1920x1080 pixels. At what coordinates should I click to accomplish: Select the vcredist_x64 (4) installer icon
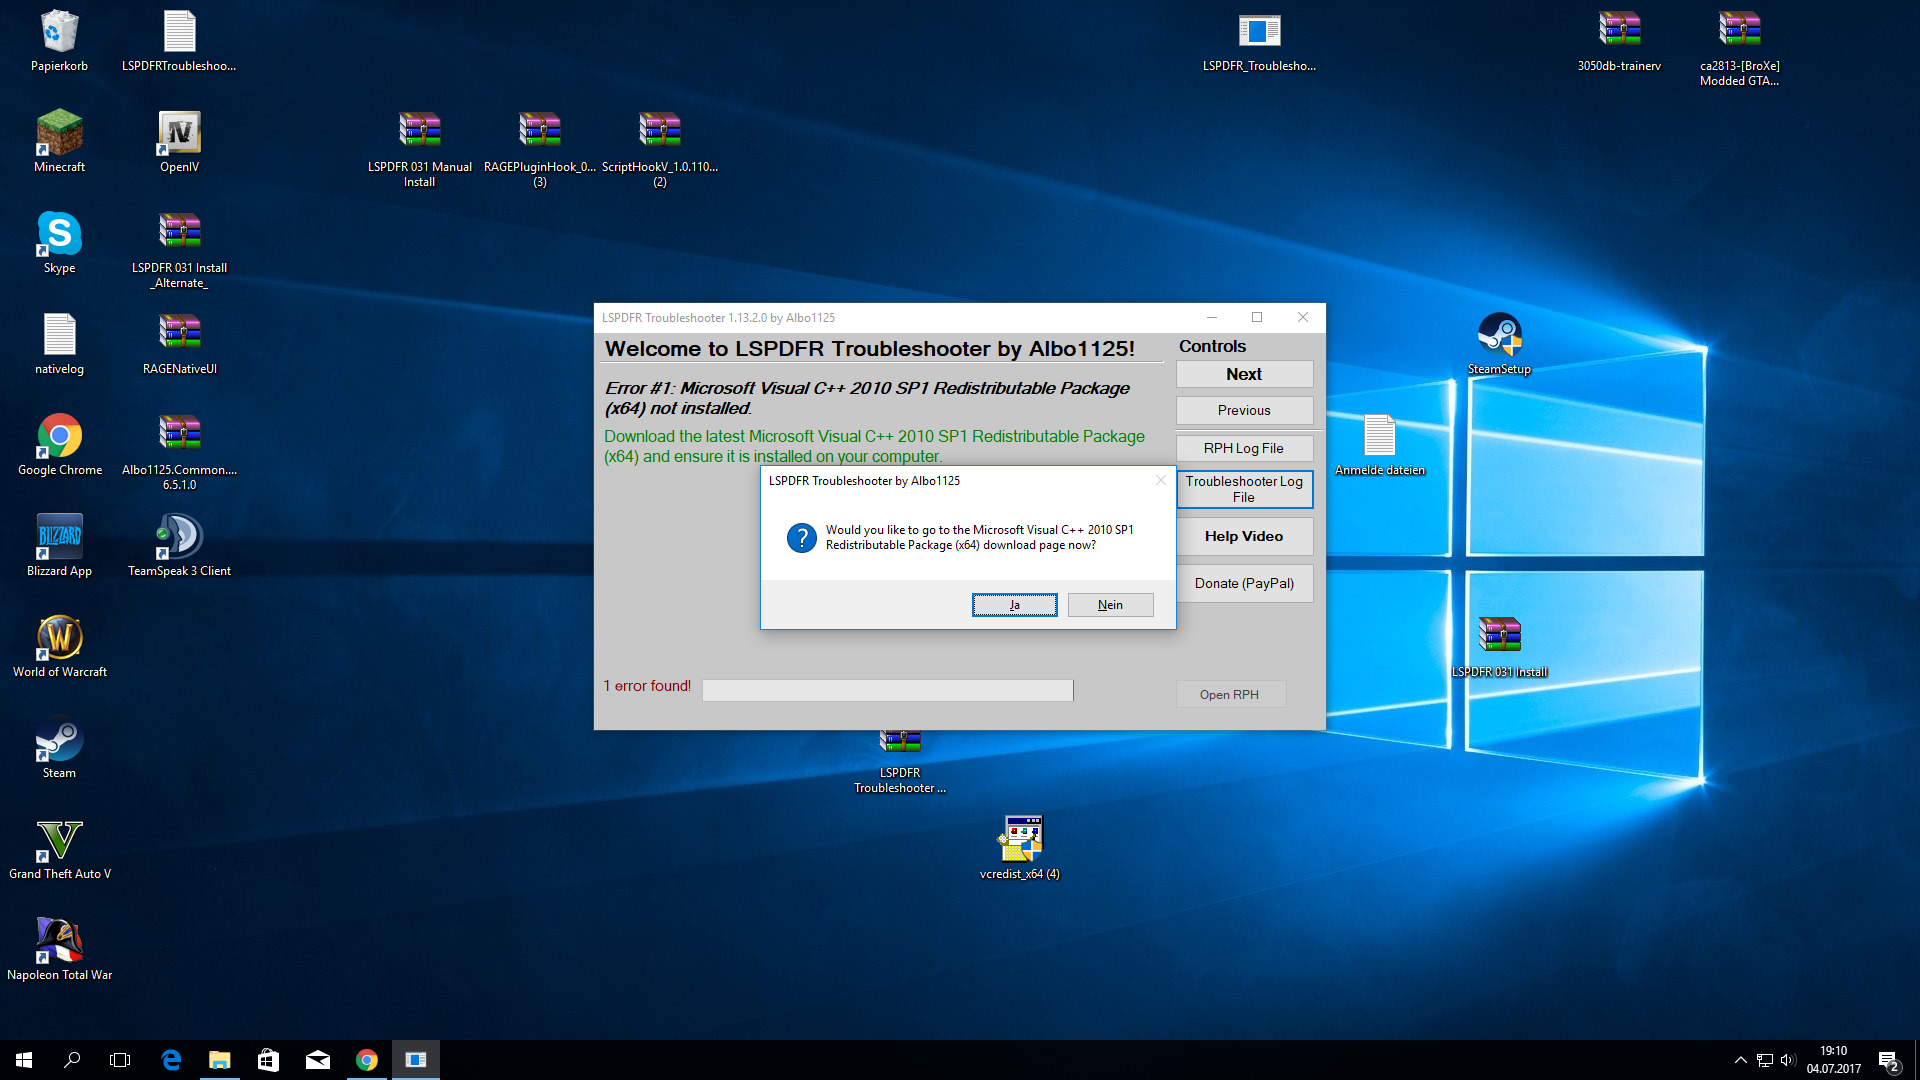[1020, 840]
